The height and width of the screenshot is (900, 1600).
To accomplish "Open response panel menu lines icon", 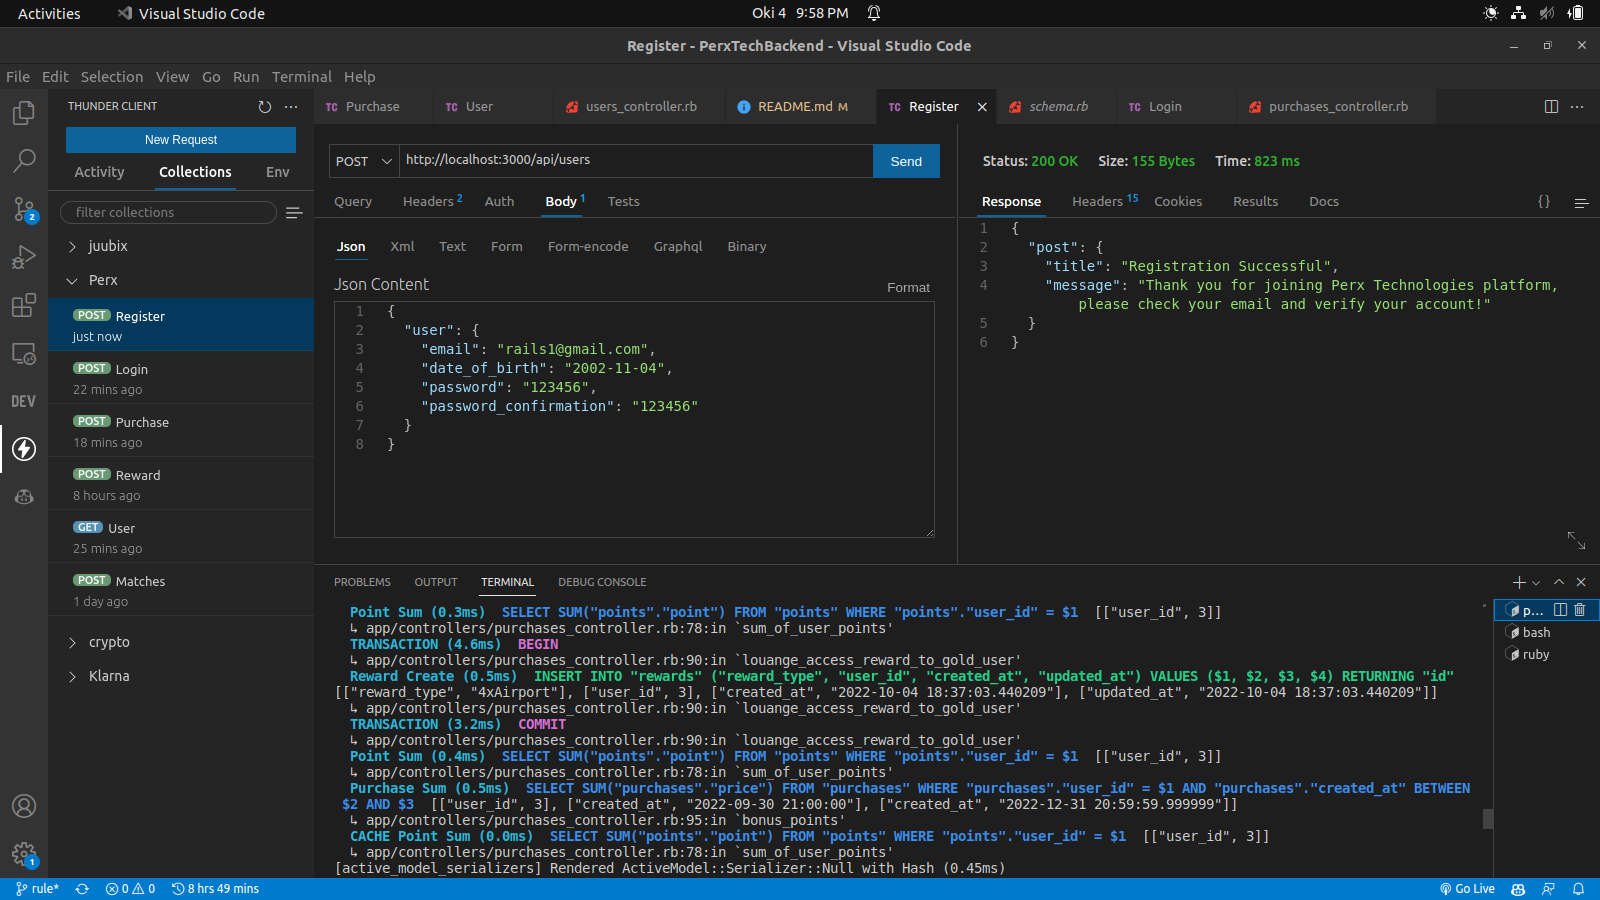I will (x=1581, y=203).
